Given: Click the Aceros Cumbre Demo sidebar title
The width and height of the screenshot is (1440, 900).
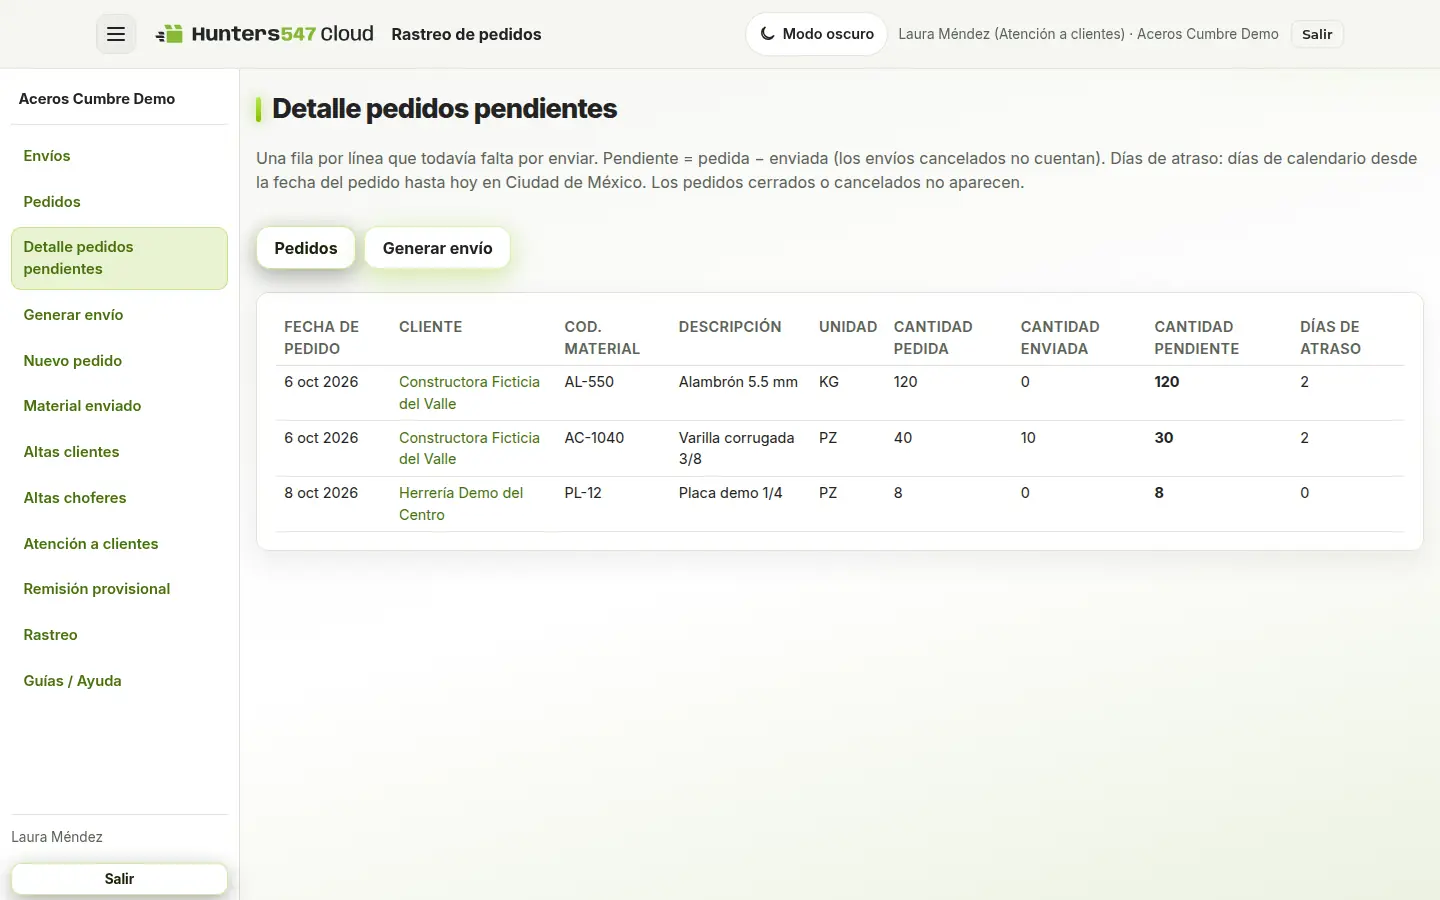Looking at the screenshot, I should pyautogui.click(x=97, y=99).
